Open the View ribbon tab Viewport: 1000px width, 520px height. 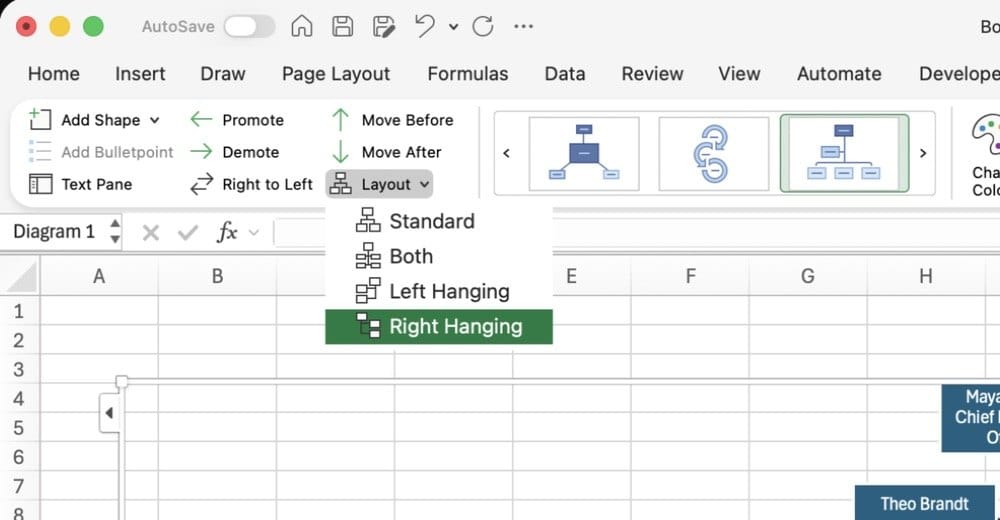(x=739, y=73)
